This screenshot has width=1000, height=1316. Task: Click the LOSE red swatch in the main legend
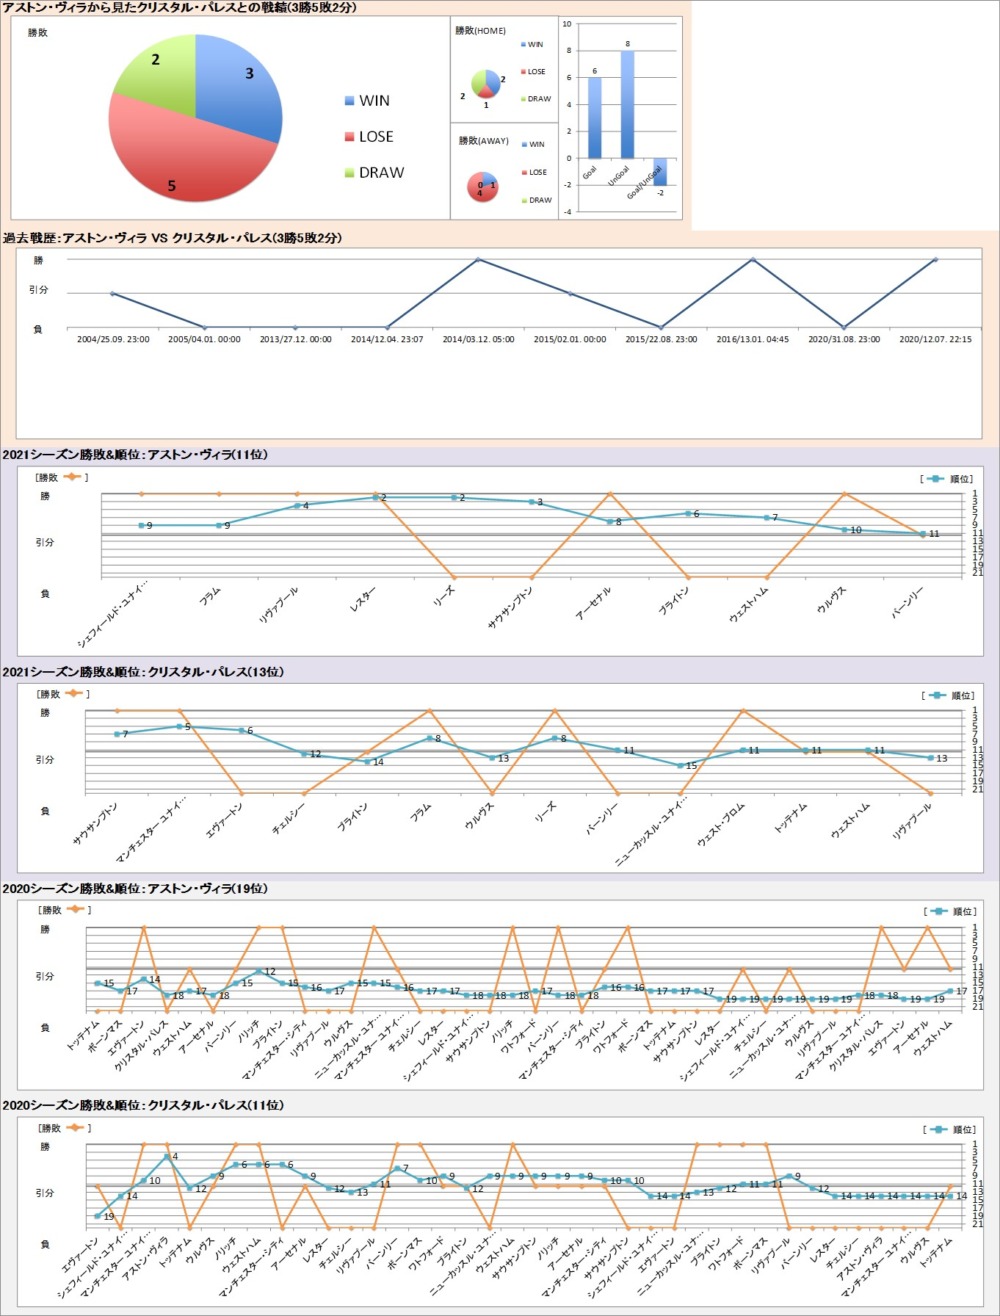[x=349, y=137]
